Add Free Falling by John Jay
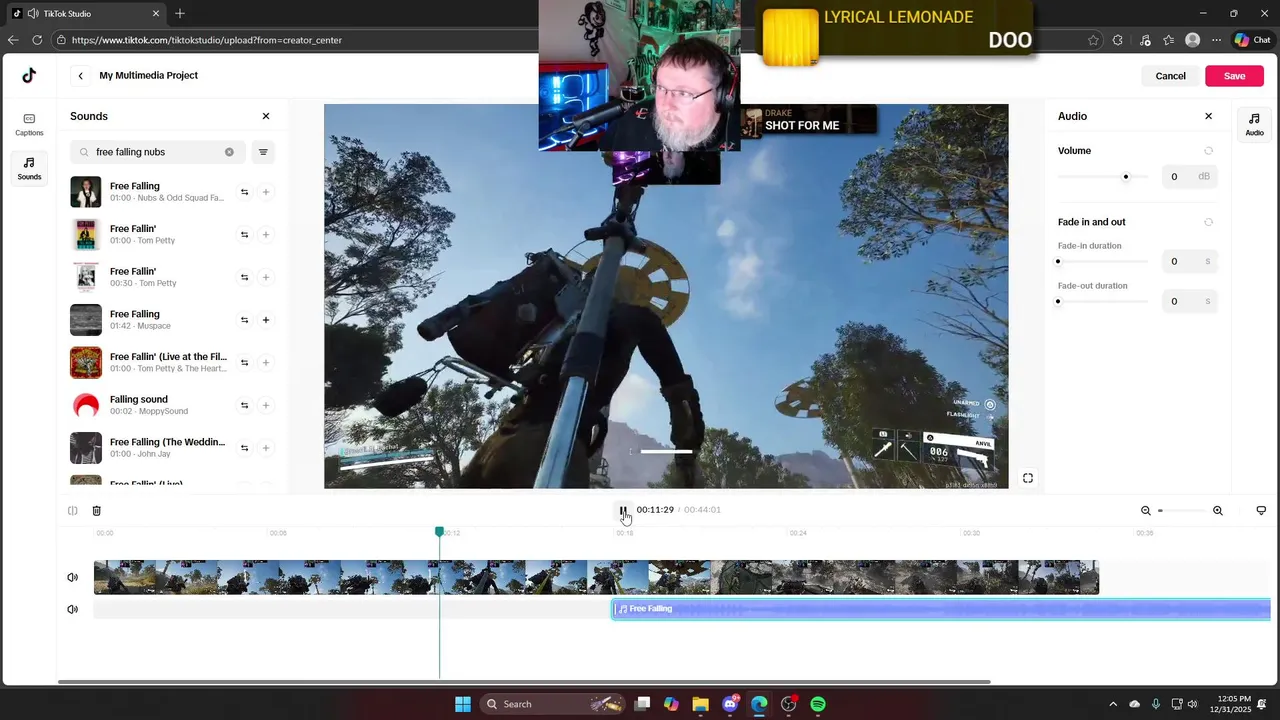Screen dimensions: 1280x720 [x=266, y=448]
